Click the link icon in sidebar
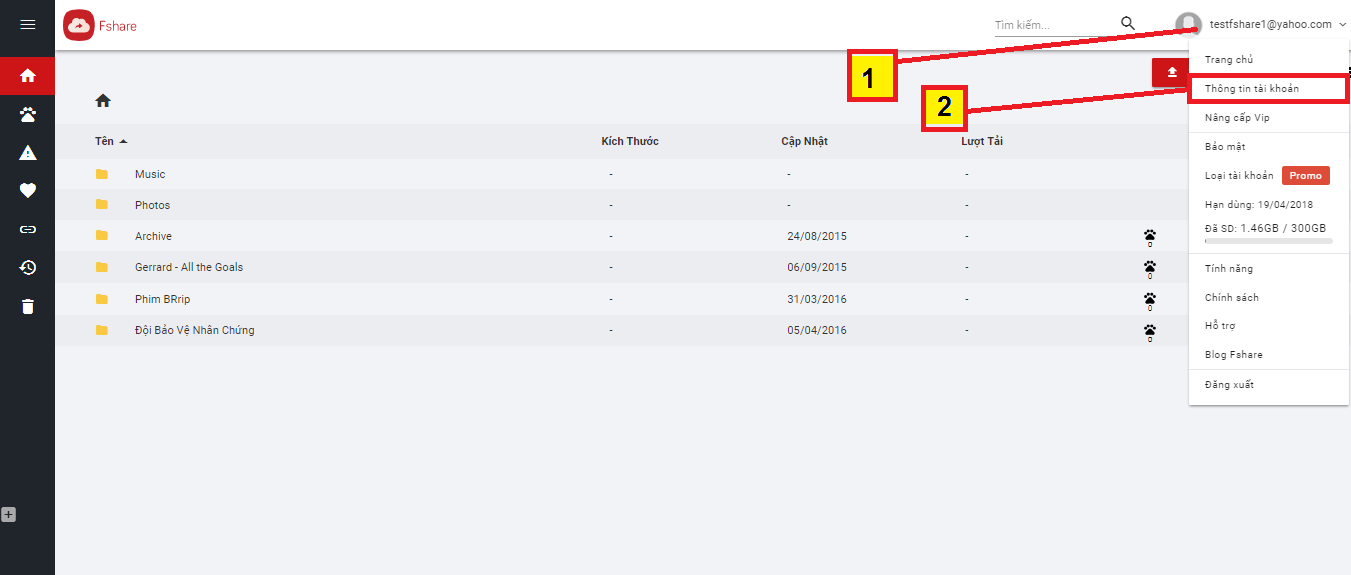Screen dimensions: 1351x575 pyautogui.click(x=27, y=229)
